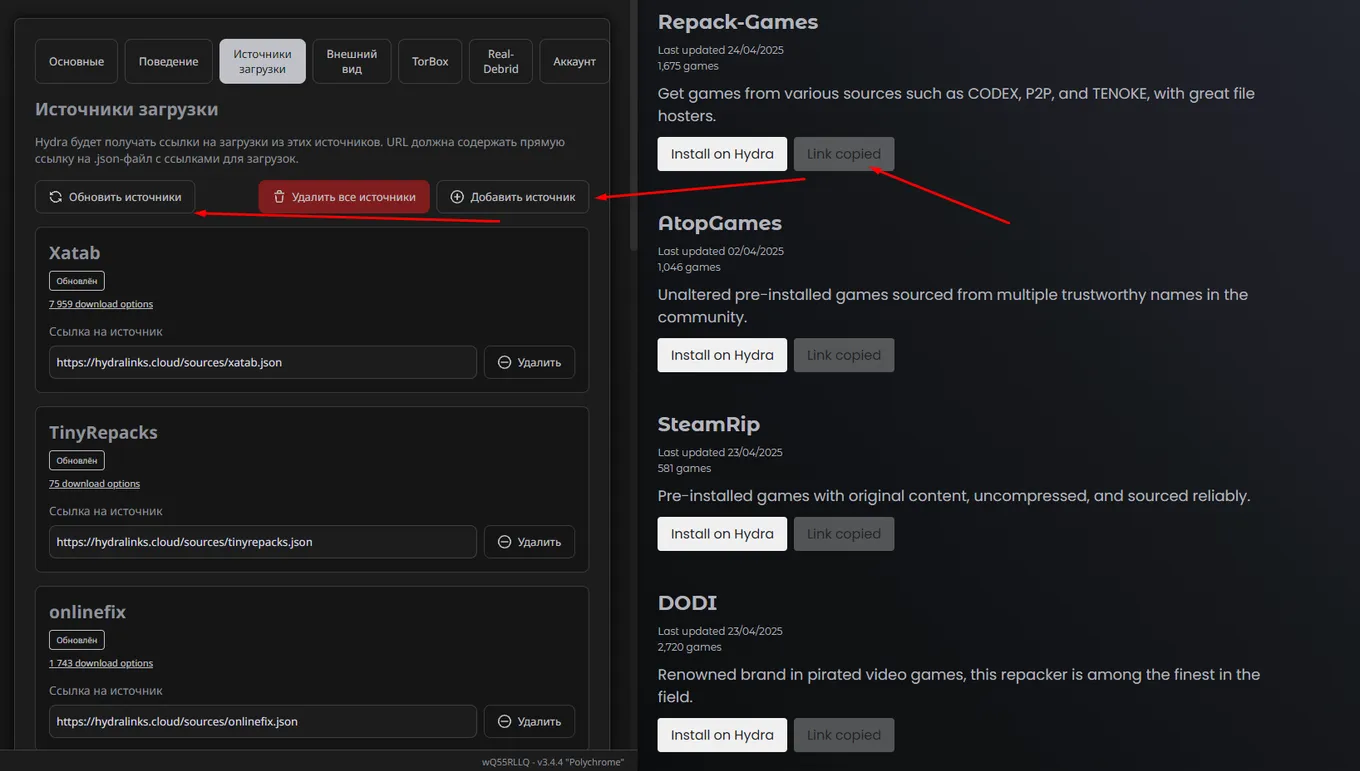Click the Обновлён badge under onlinefix
Image resolution: width=1360 pixels, height=771 pixels.
[x=77, y=640]
